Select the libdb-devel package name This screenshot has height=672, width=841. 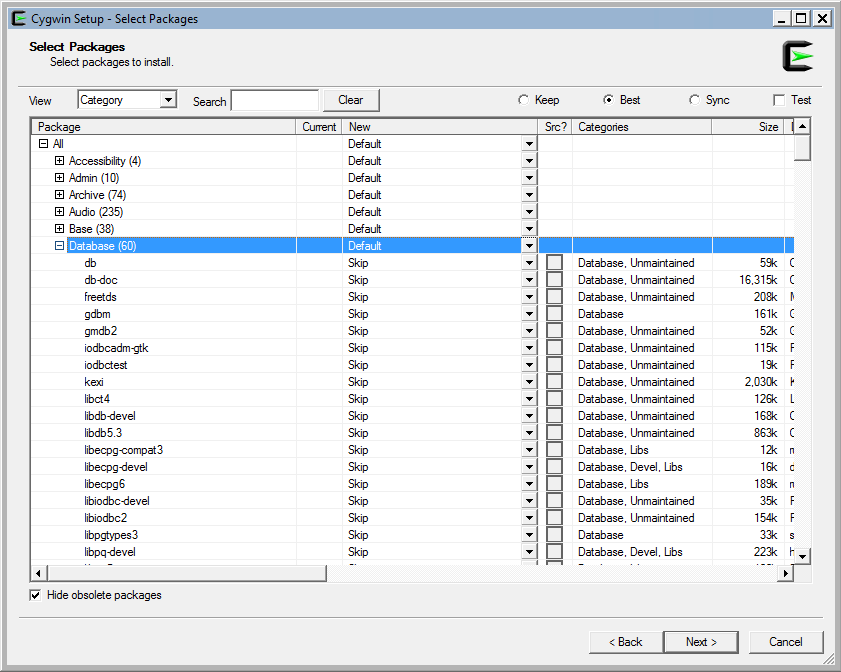[x=110, y=416]
